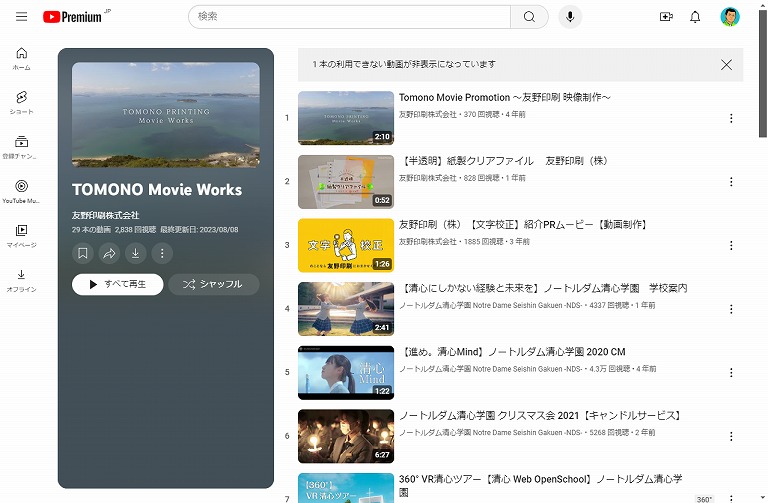Open options for 文字校正 PR movie
The height and width of the screenshot is (503, 768).
731,246
